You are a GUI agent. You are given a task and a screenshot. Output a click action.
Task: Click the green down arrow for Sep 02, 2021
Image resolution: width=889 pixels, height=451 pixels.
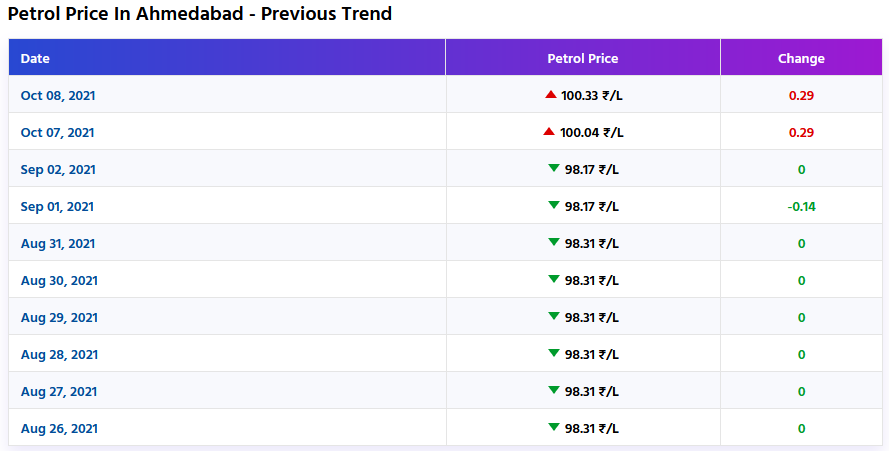coord(553,168)
